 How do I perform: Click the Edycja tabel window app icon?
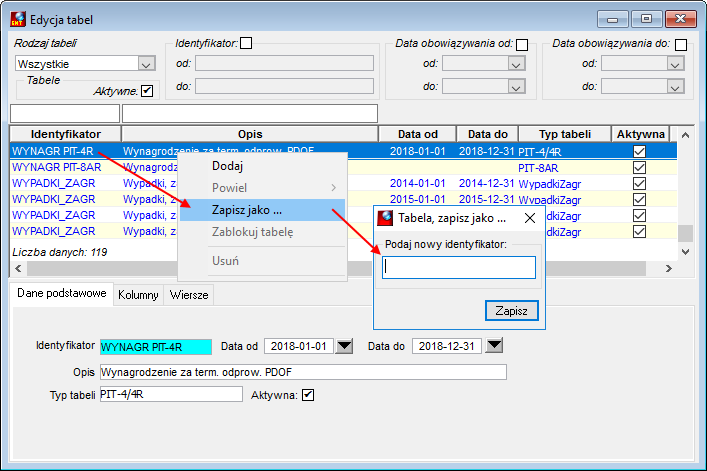pos(18,19)
